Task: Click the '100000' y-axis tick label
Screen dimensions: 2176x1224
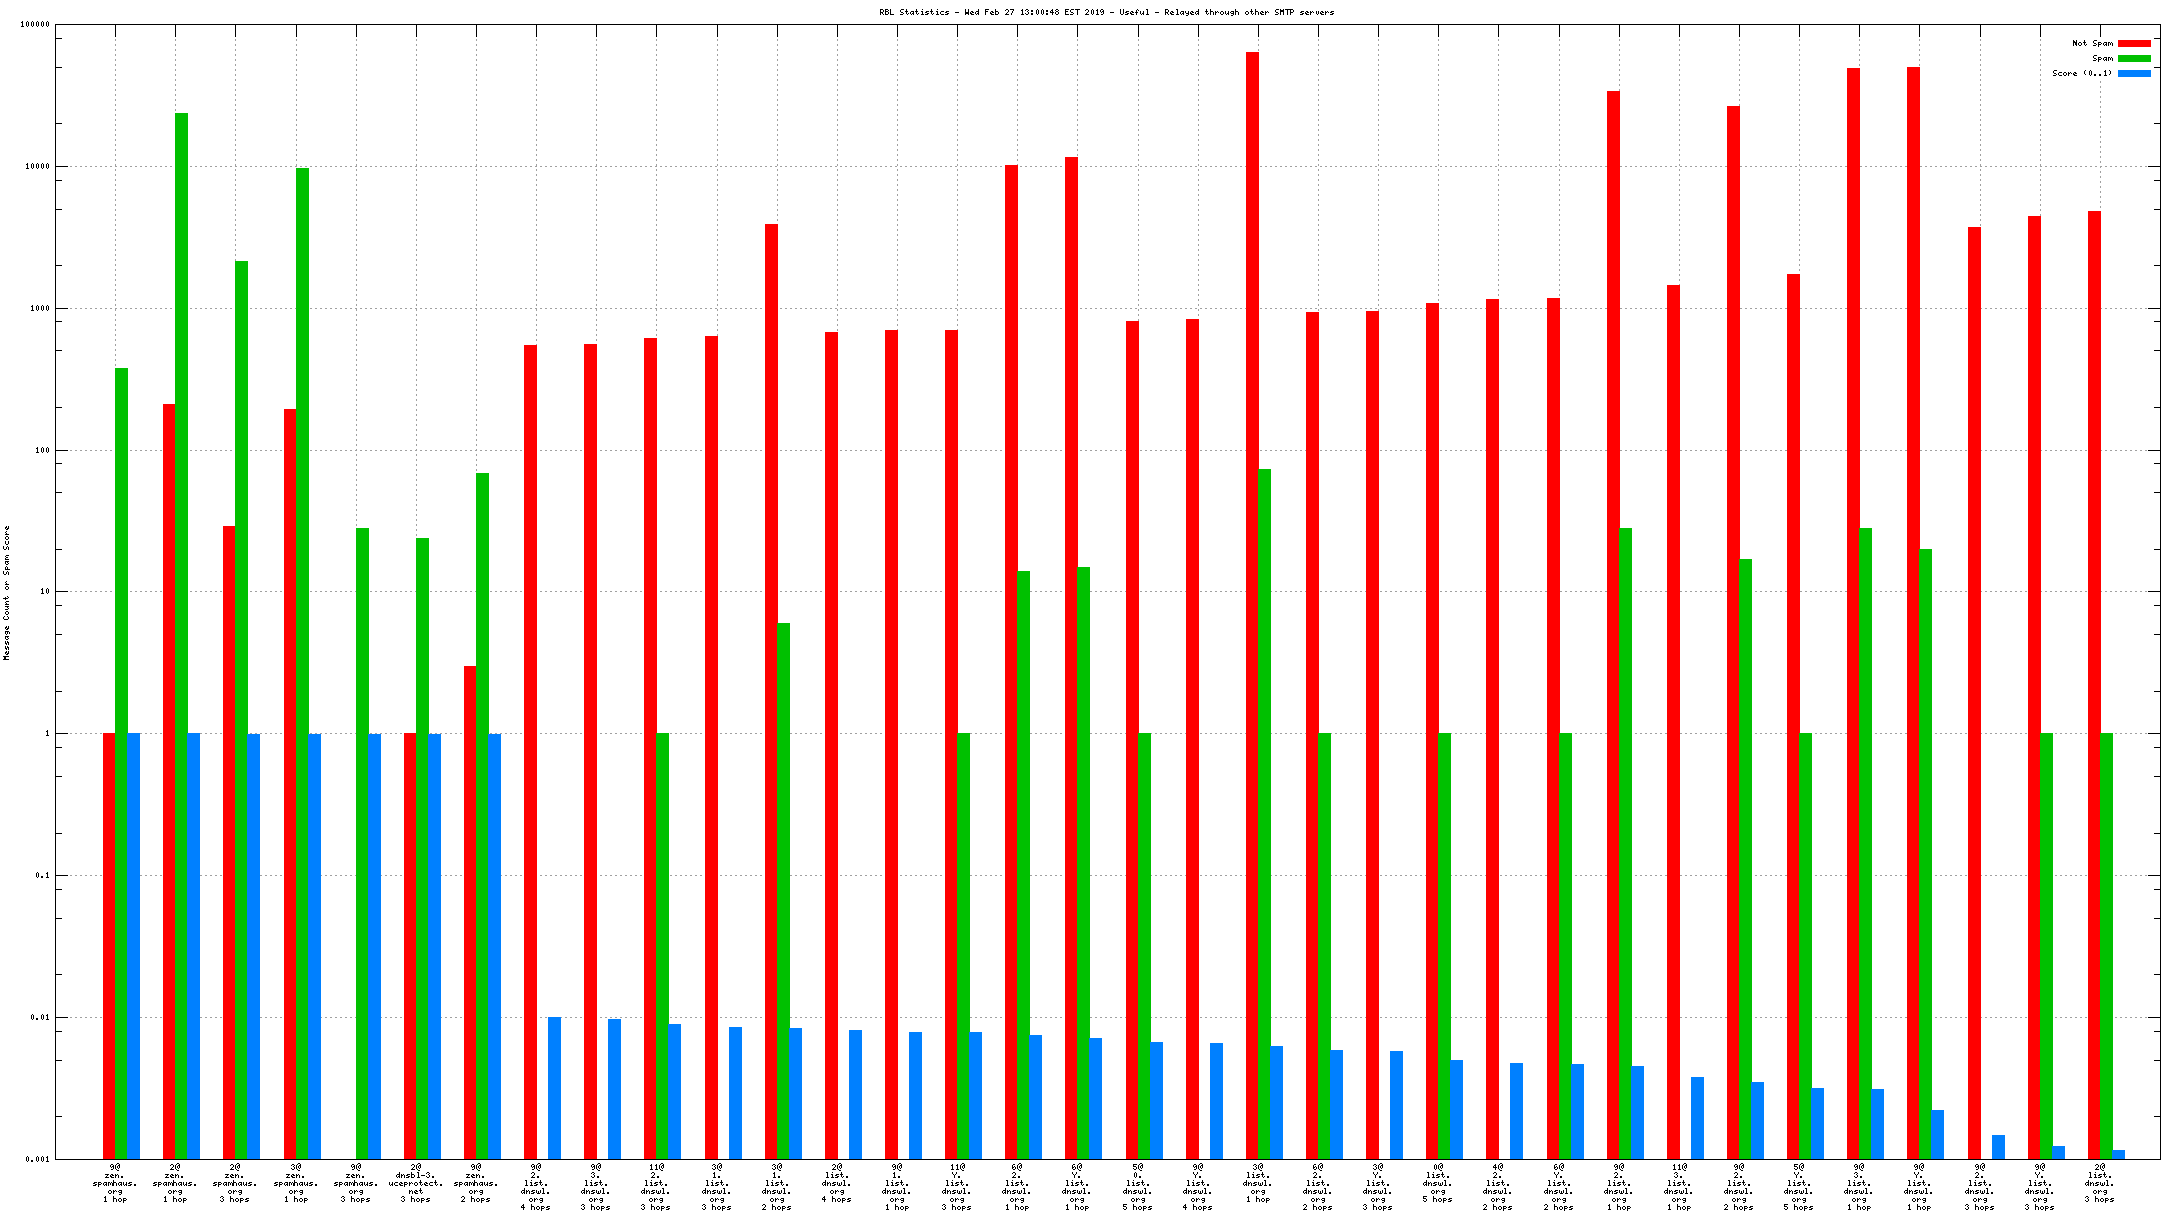Action: click(34, 25)
